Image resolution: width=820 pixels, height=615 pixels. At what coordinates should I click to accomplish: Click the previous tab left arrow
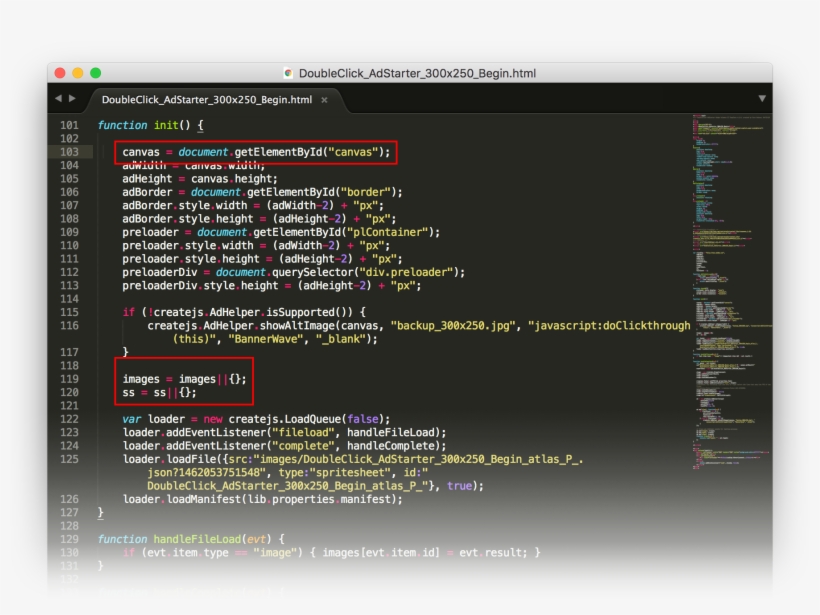coord(58,99)
